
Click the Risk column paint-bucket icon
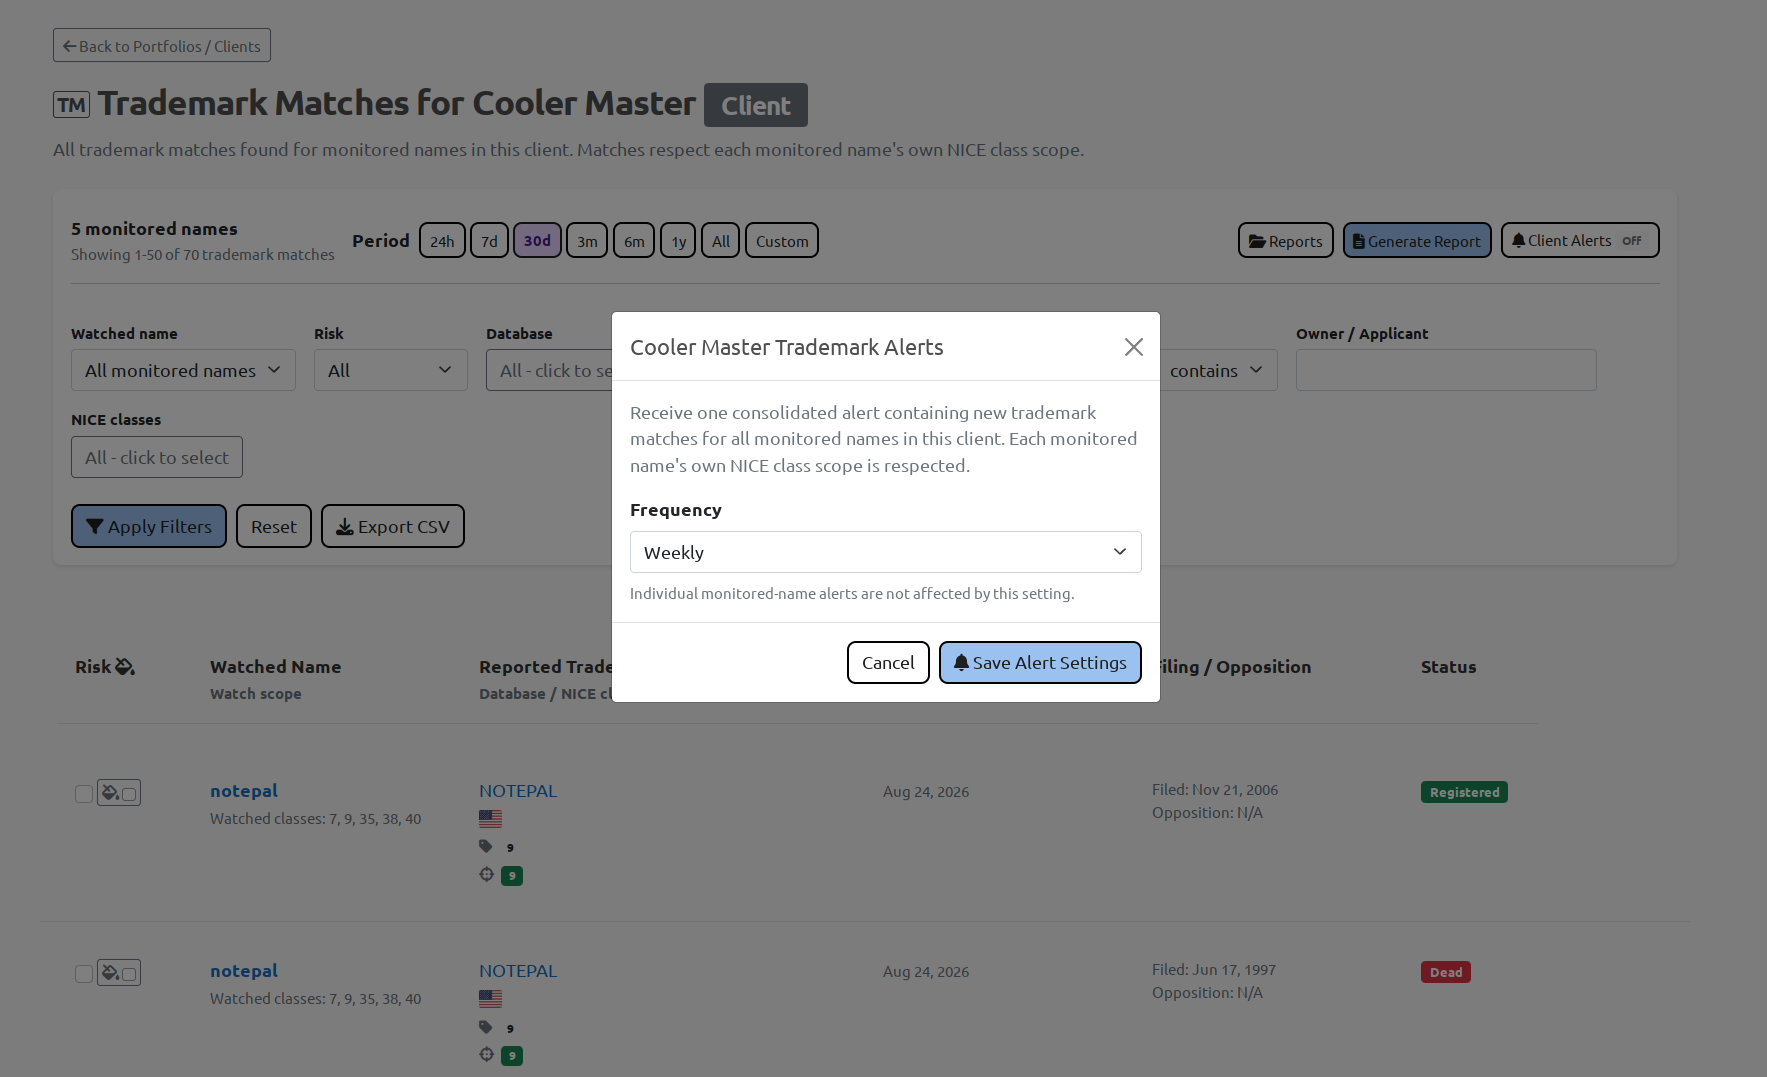pos(125,666)
